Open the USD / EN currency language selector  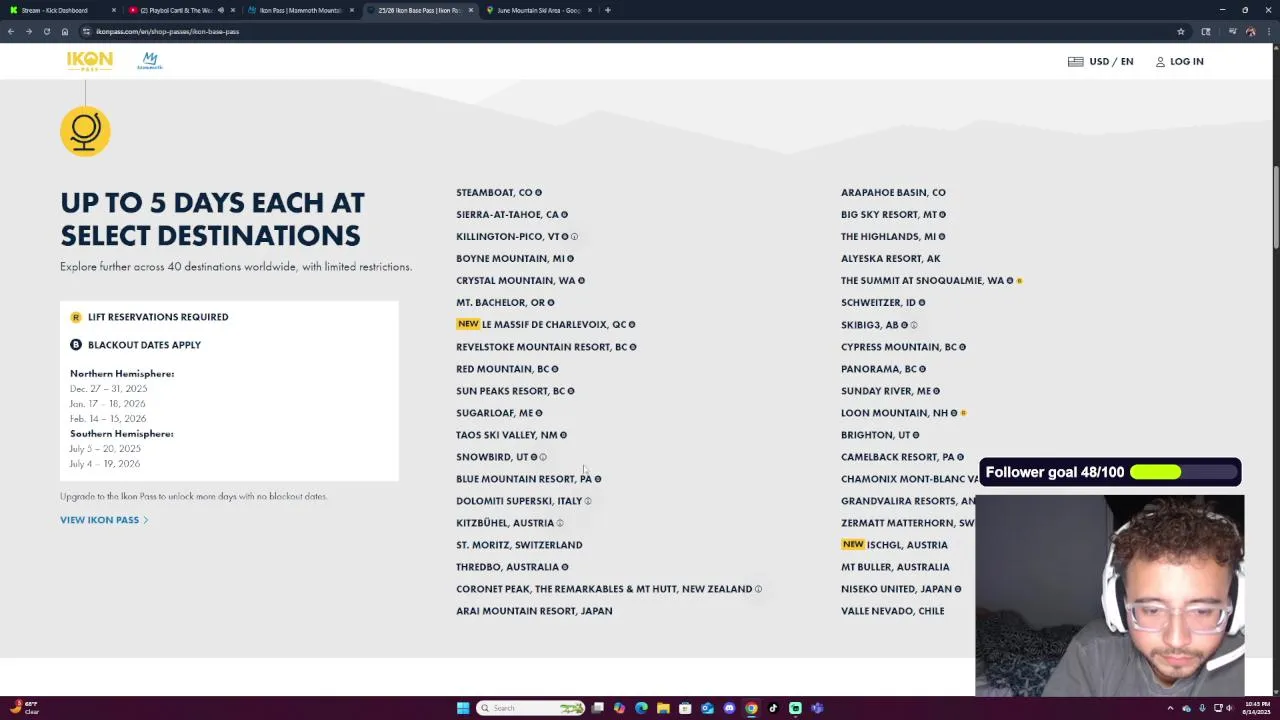1100,62
